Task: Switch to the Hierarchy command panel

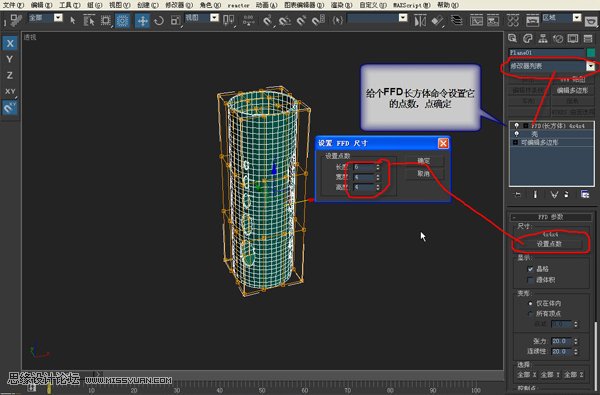Action: pyautogui.click(x=543, y=38)
